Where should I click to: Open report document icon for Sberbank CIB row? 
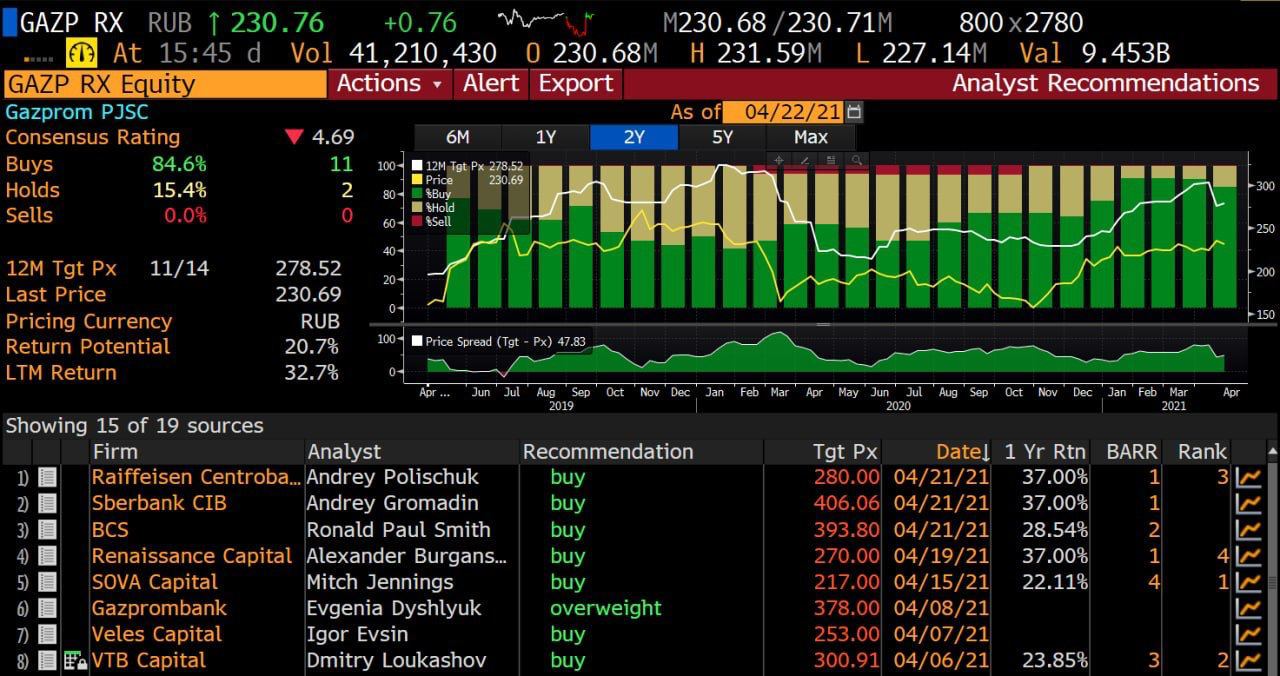[47, 504]
